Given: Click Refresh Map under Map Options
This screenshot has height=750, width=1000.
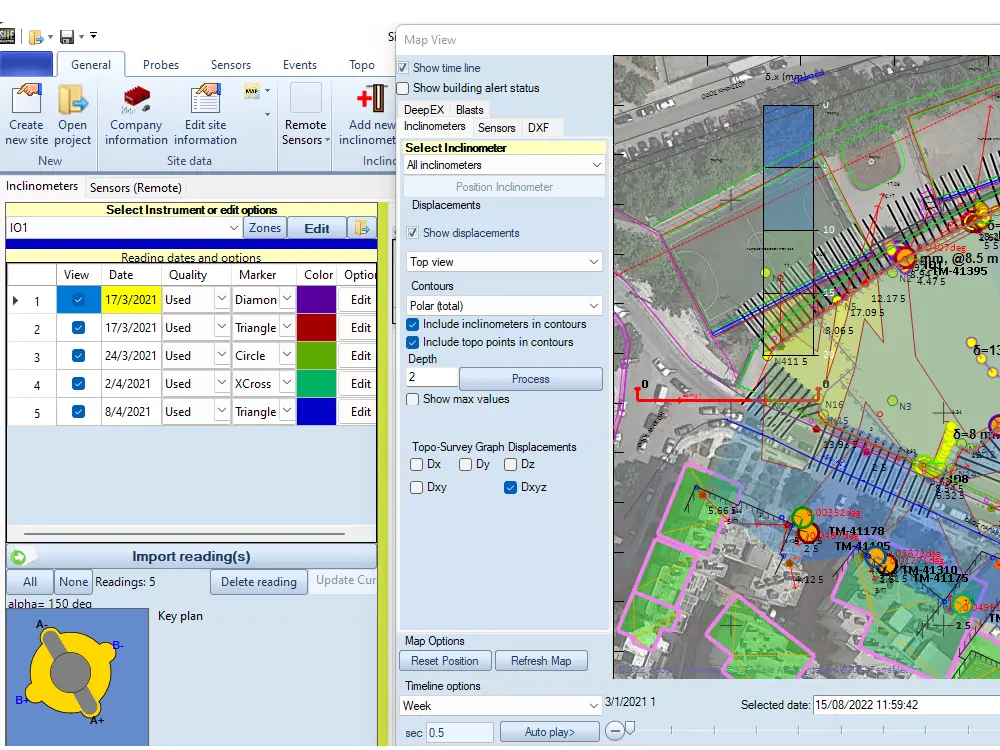Looking at the screenshot, I should tap(541, 660).
